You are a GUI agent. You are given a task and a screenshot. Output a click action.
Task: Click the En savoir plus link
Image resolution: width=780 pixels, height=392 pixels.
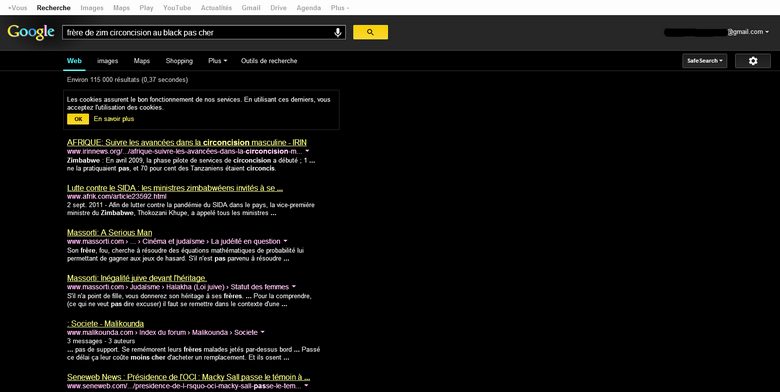pyautogui.click(x=114, y=119)
